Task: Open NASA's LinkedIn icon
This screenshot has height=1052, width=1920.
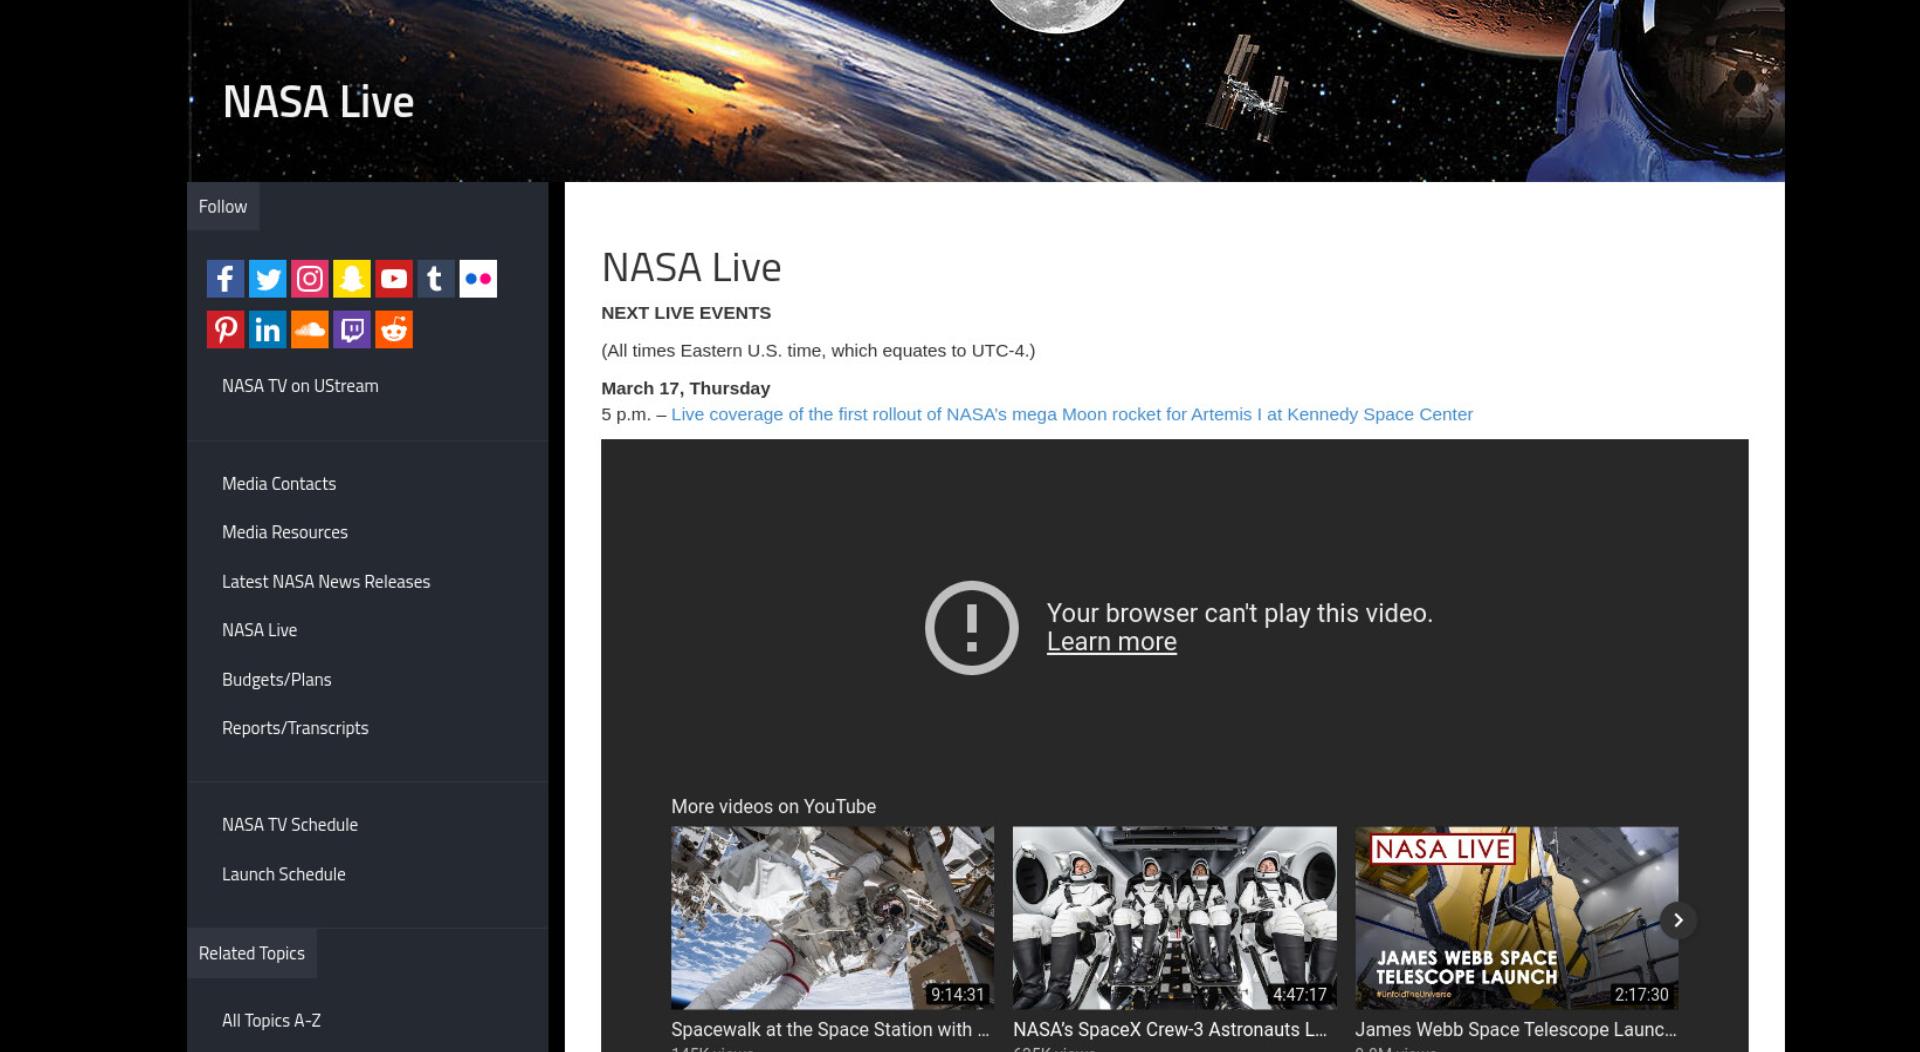Action: point(267,329)
